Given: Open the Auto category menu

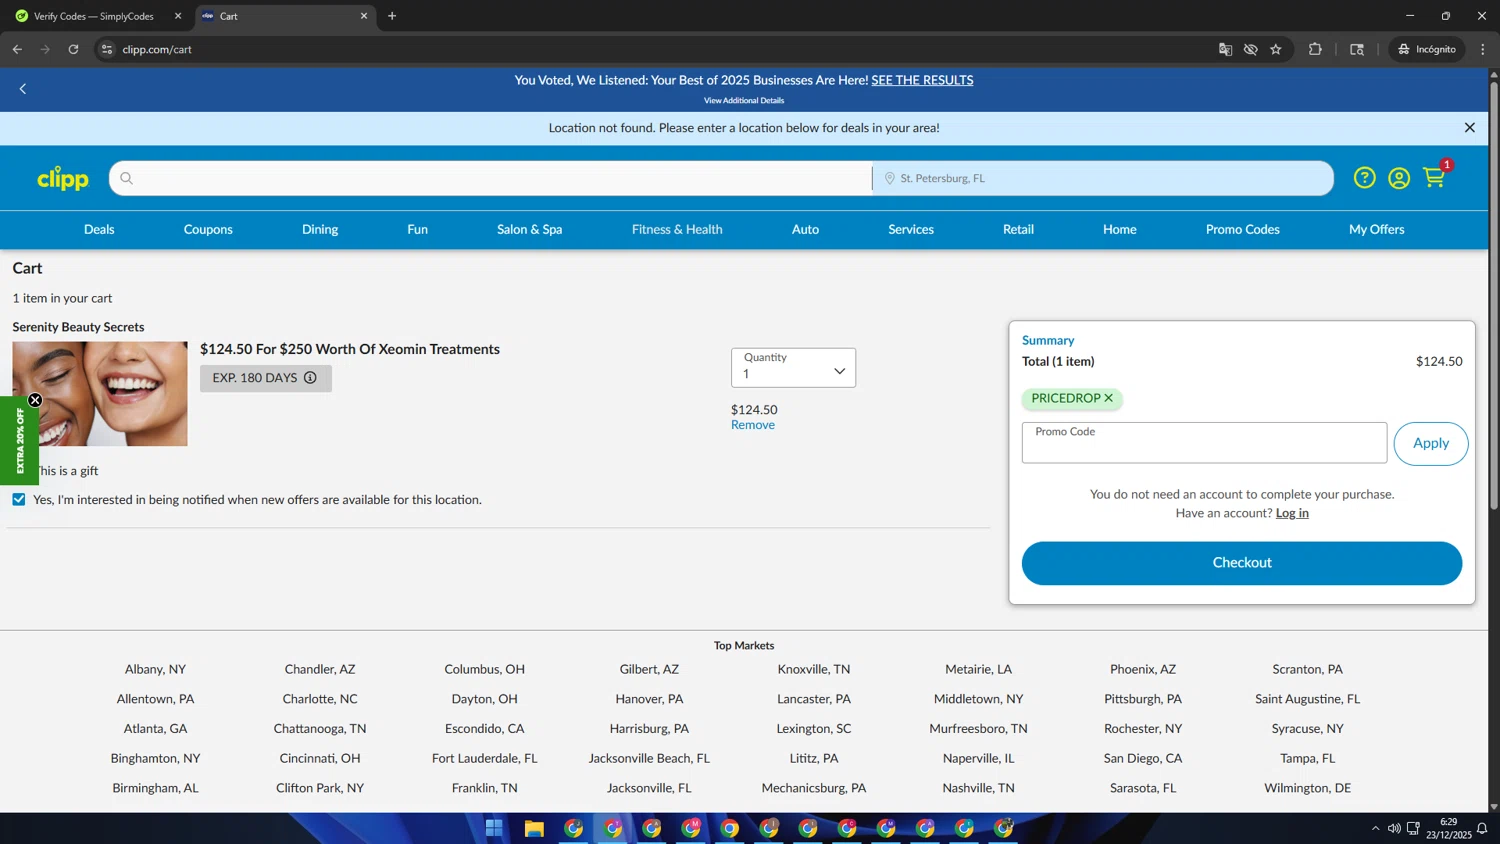Looking at the screenshot, I should tap(805, 229).
